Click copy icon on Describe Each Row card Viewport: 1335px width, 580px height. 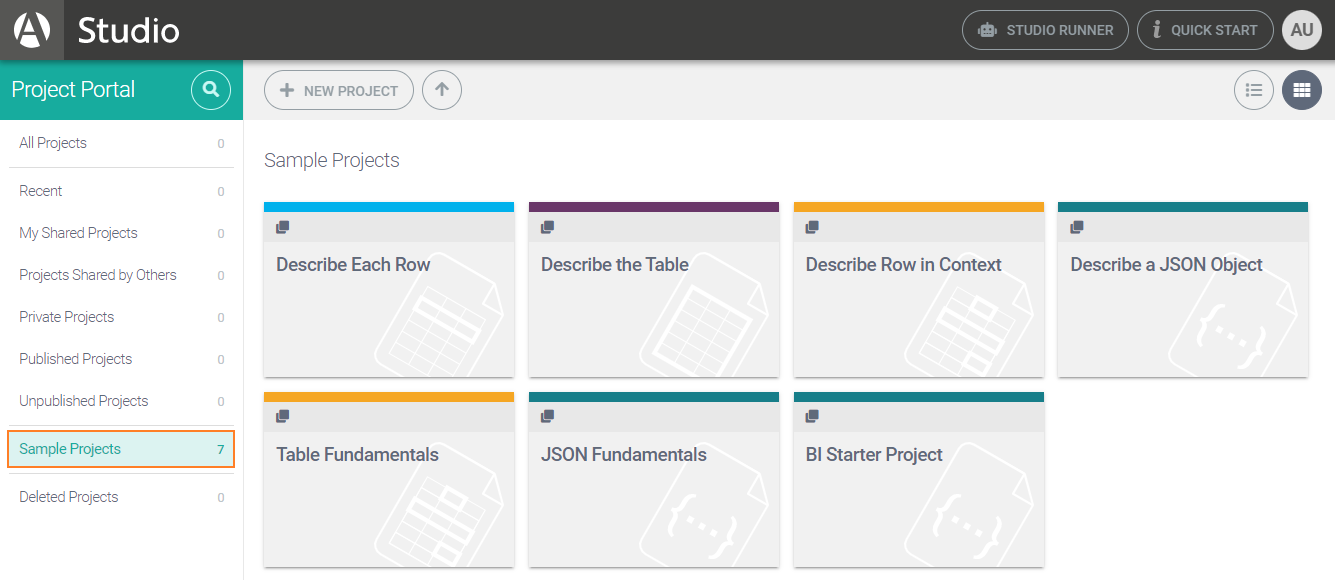tap(283, 227)
